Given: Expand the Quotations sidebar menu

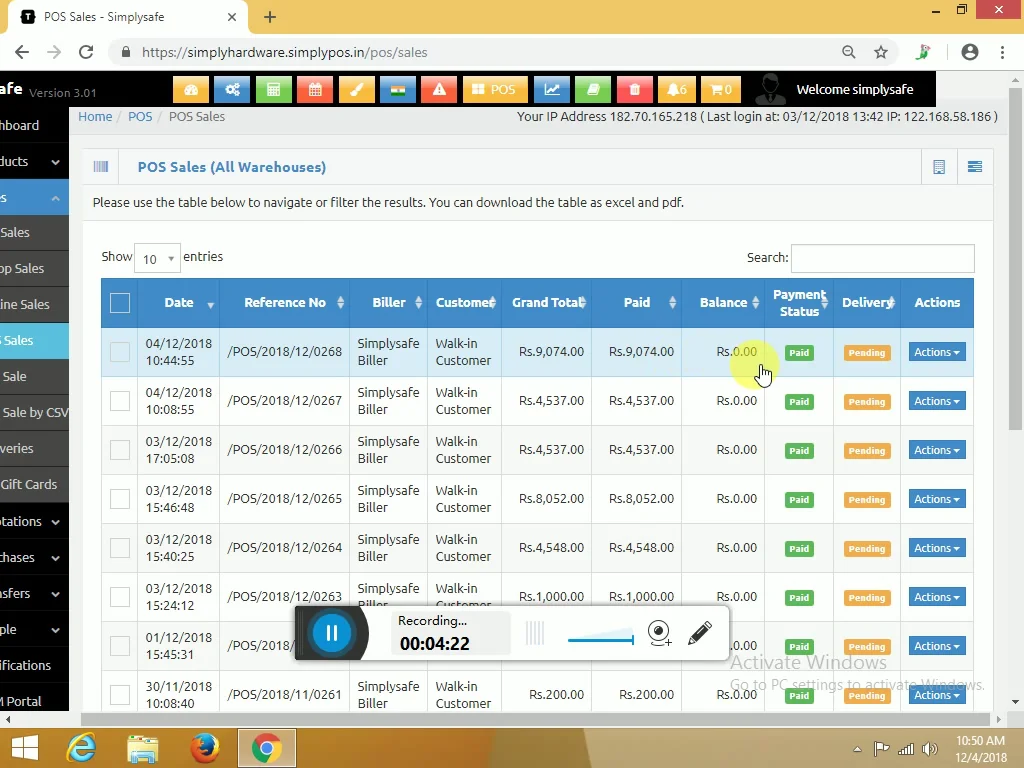Looking at the screenshot, I should pos(34,522).
